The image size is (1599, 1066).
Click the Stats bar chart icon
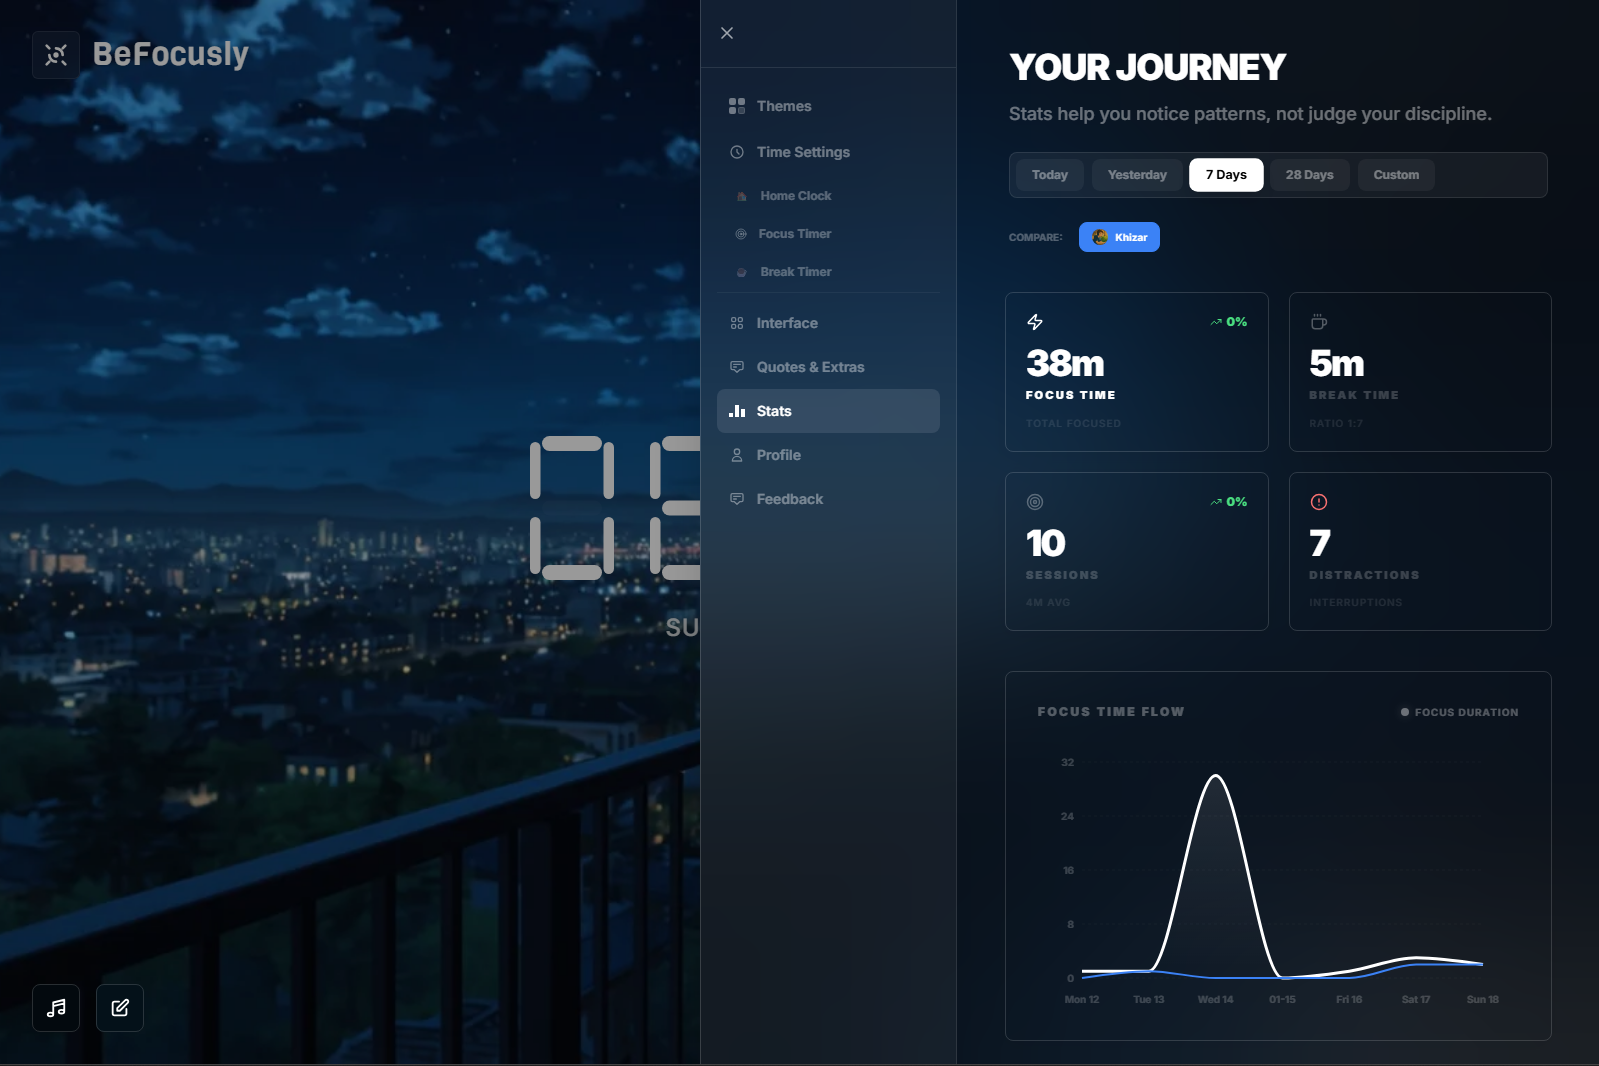[737, 411]
